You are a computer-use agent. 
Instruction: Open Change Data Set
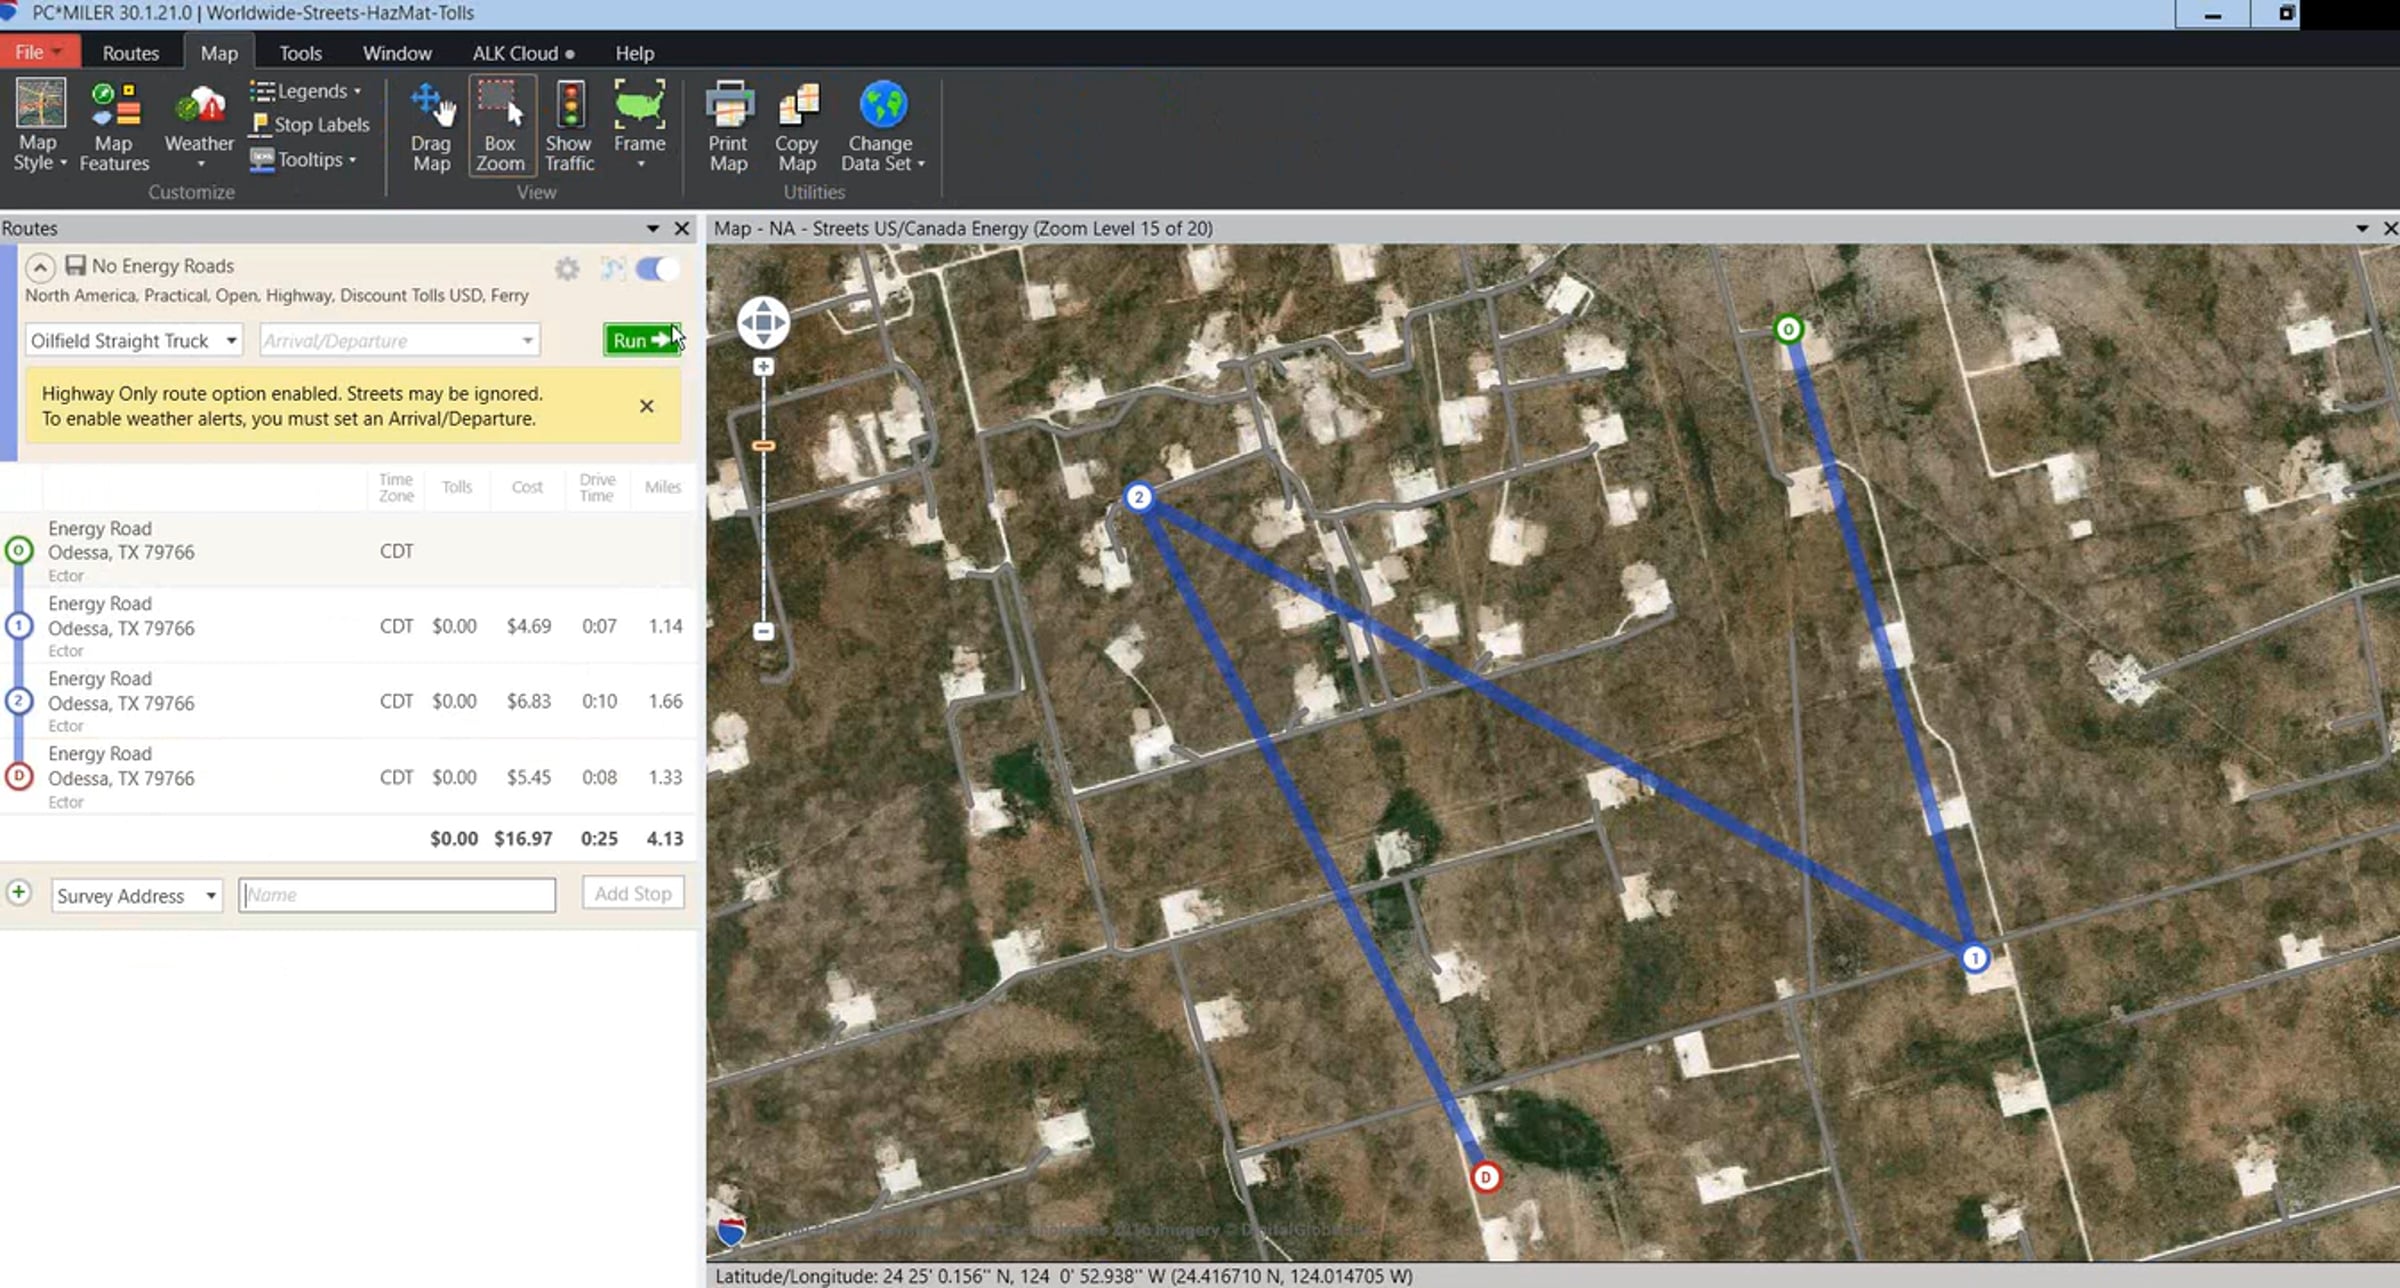882,125
